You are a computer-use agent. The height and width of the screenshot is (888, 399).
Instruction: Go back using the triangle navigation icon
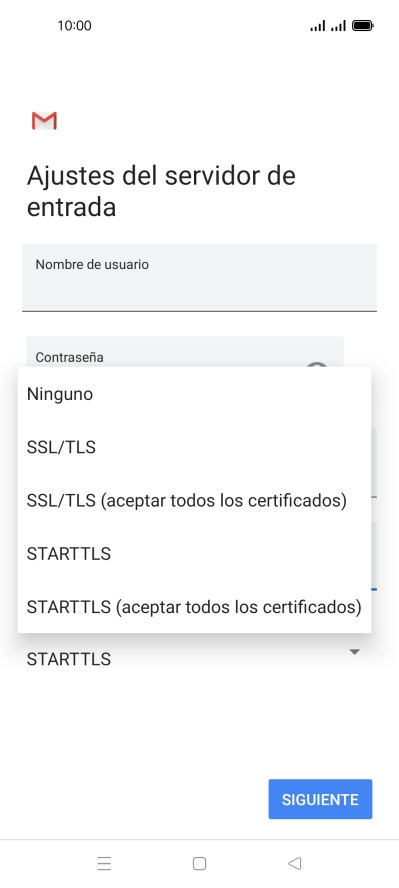point(294,863)
